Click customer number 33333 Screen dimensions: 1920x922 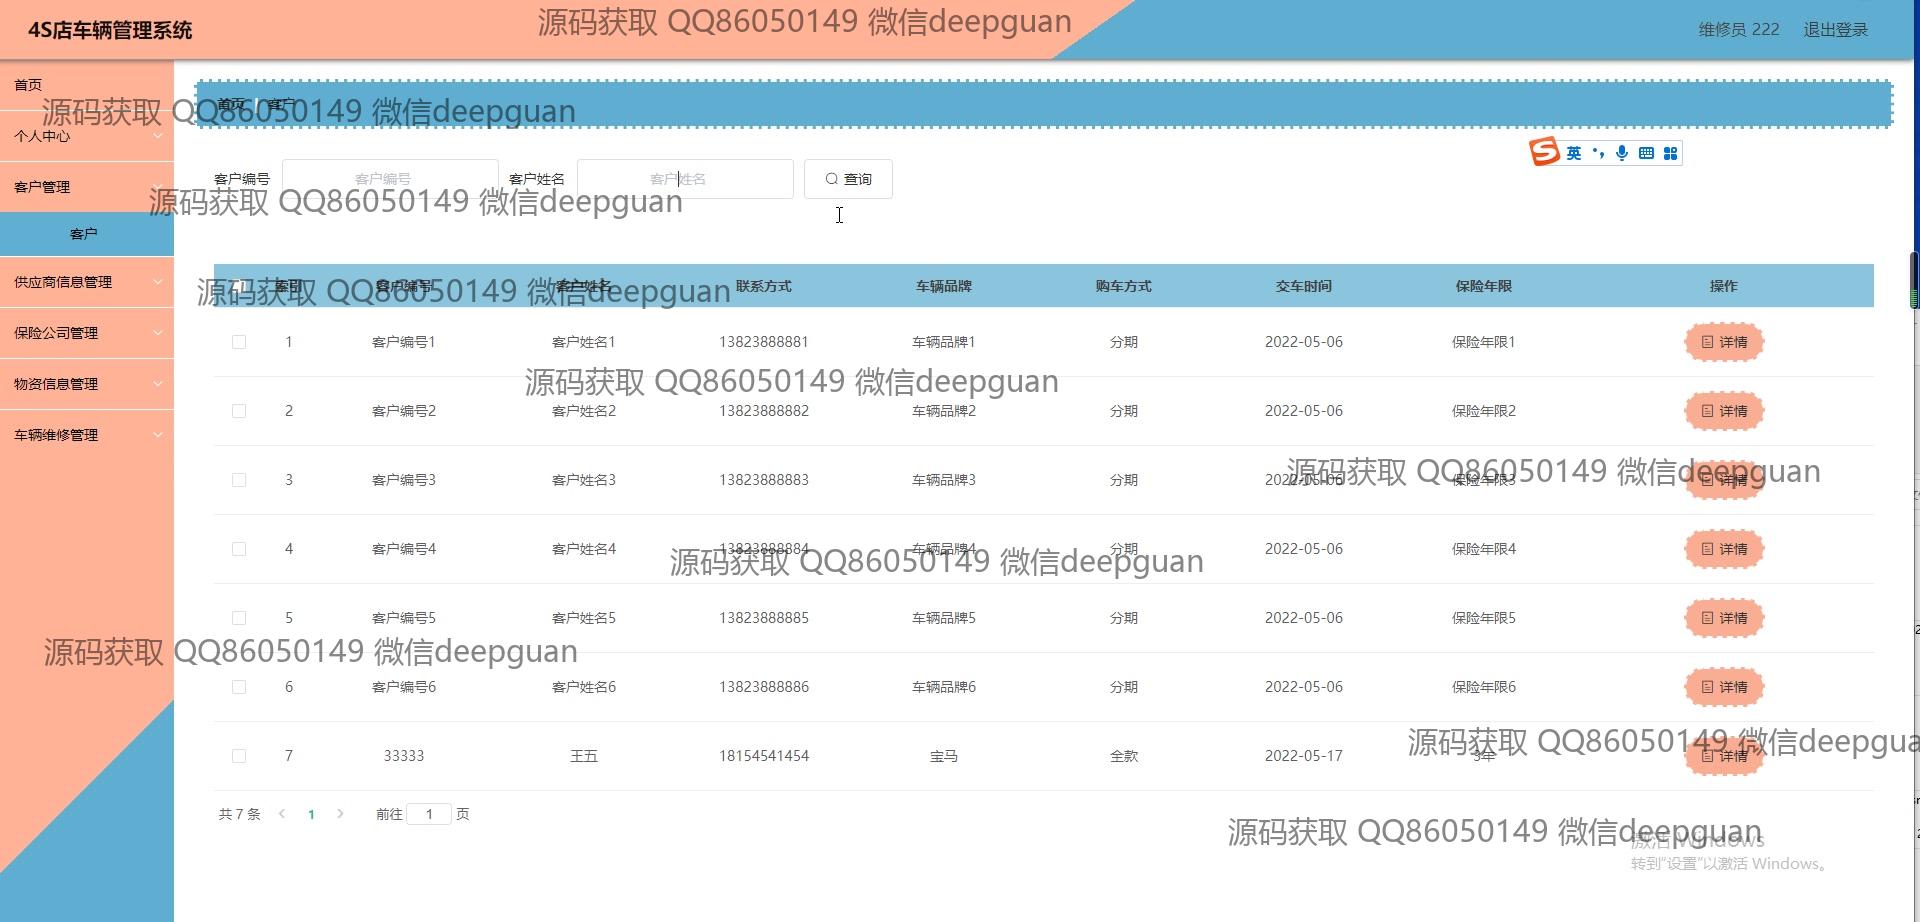pos(404,756)
